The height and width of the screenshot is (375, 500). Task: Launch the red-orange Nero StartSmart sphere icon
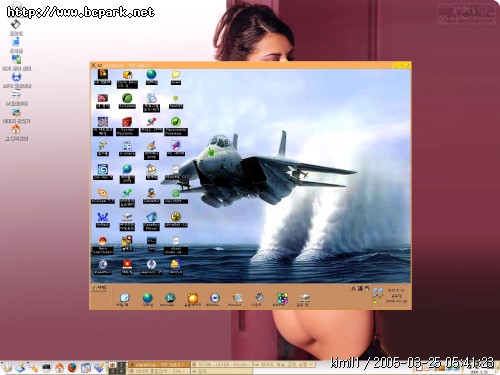(103, 241)
